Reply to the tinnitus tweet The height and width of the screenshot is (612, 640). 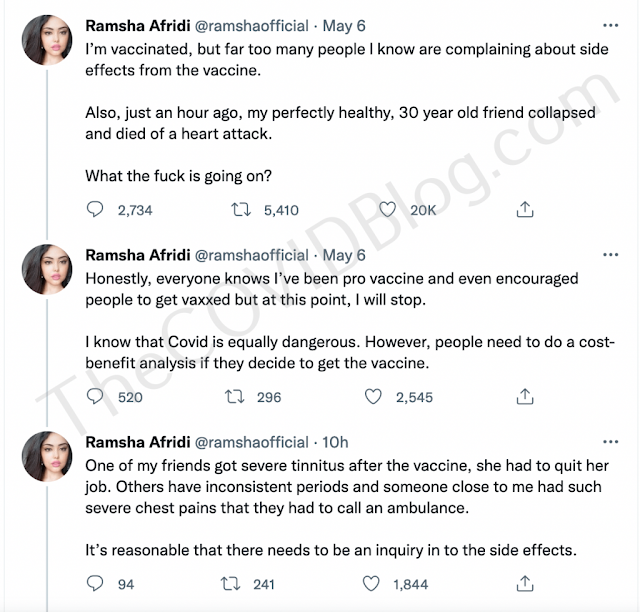(x=95, y=584)
